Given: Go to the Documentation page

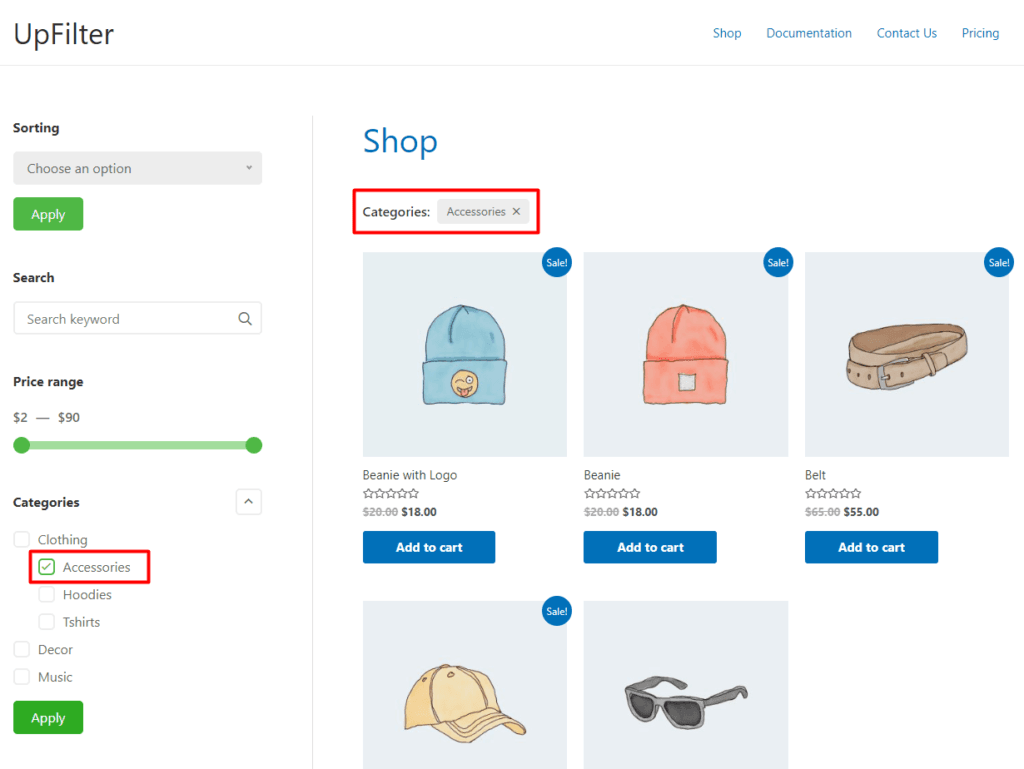Looking at the screenshot, I should click(808, 33).
